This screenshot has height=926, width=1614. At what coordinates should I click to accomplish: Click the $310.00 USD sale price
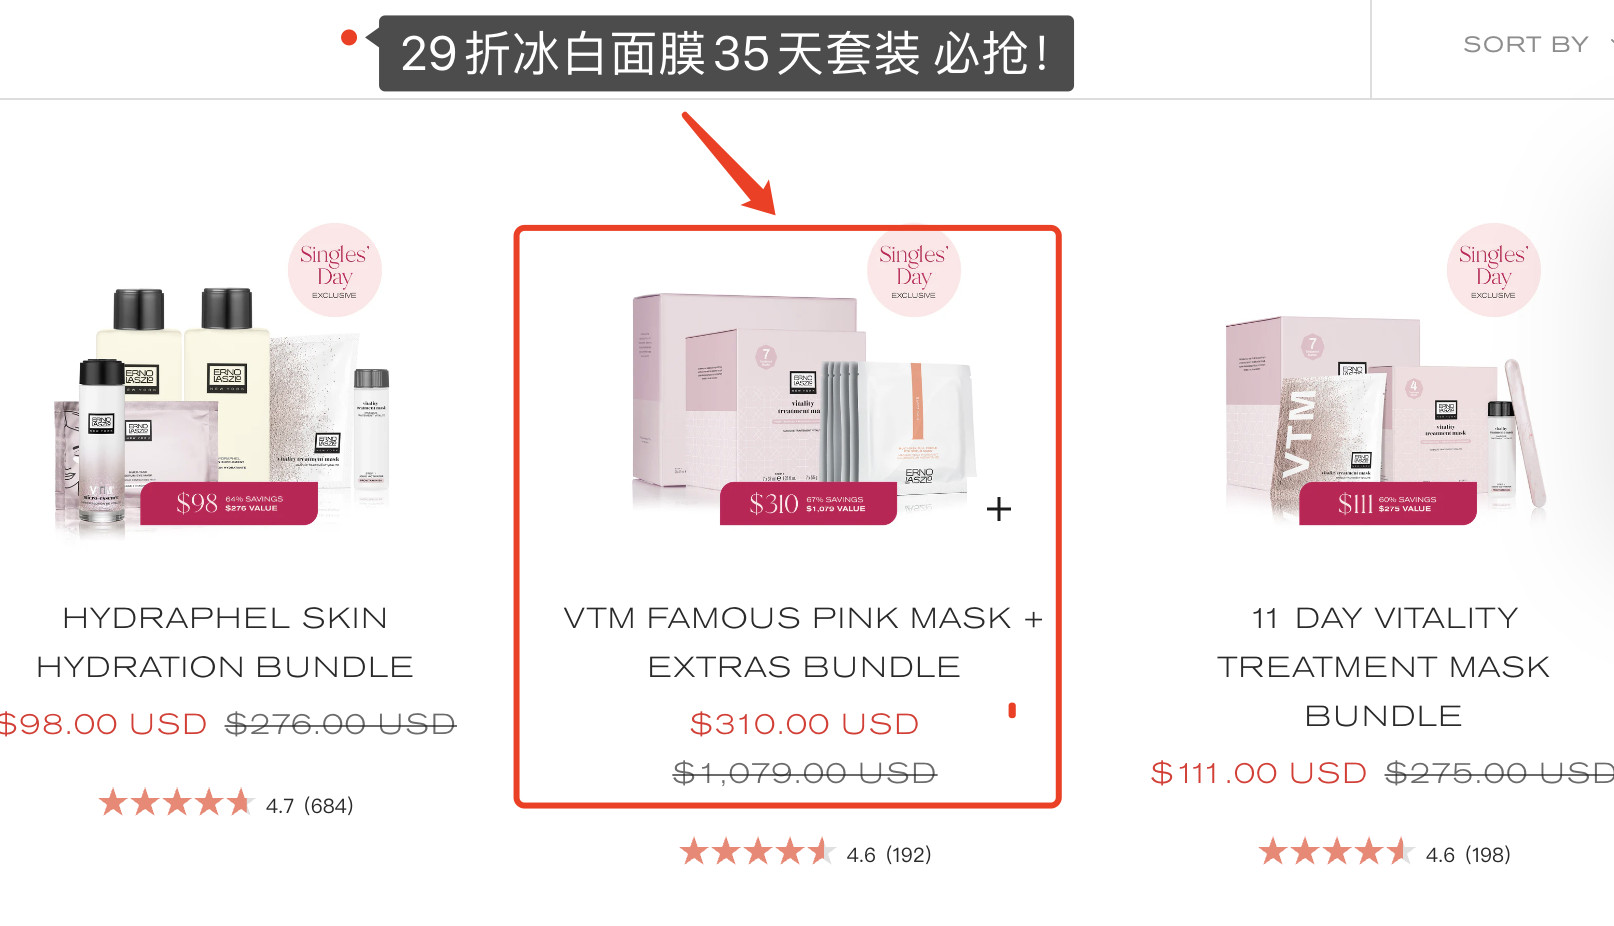804,724
